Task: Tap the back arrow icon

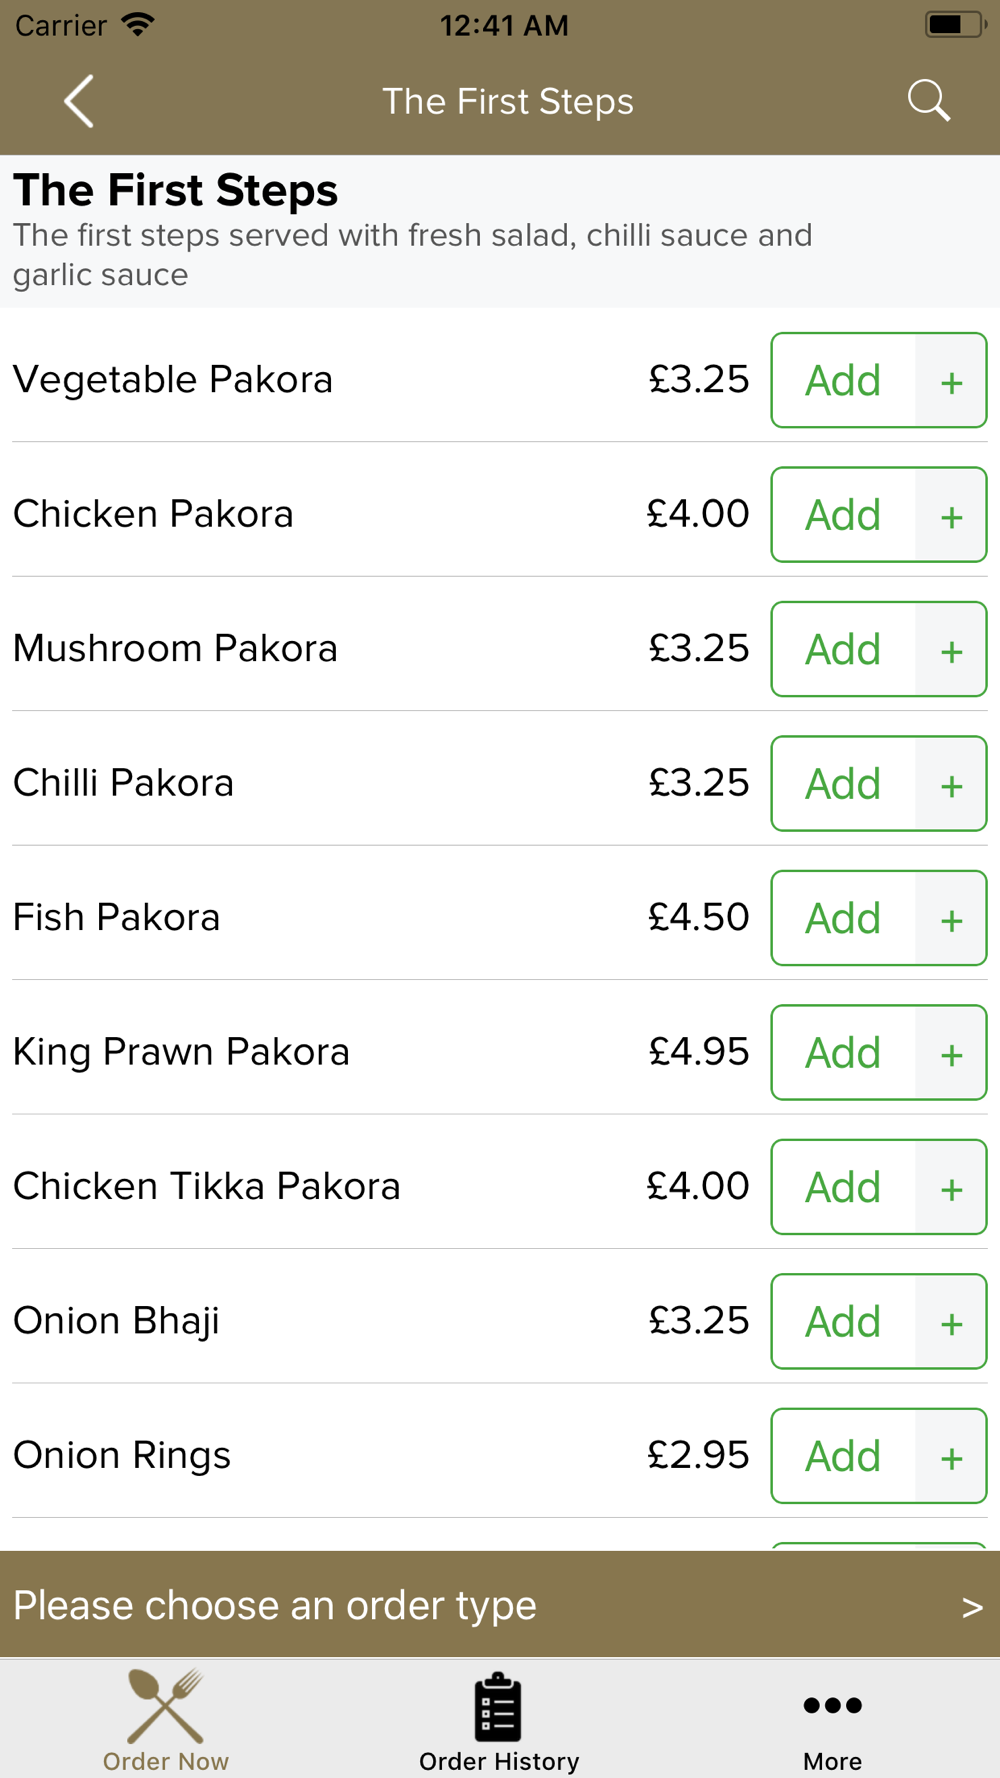Action: [x=79, y=101]
